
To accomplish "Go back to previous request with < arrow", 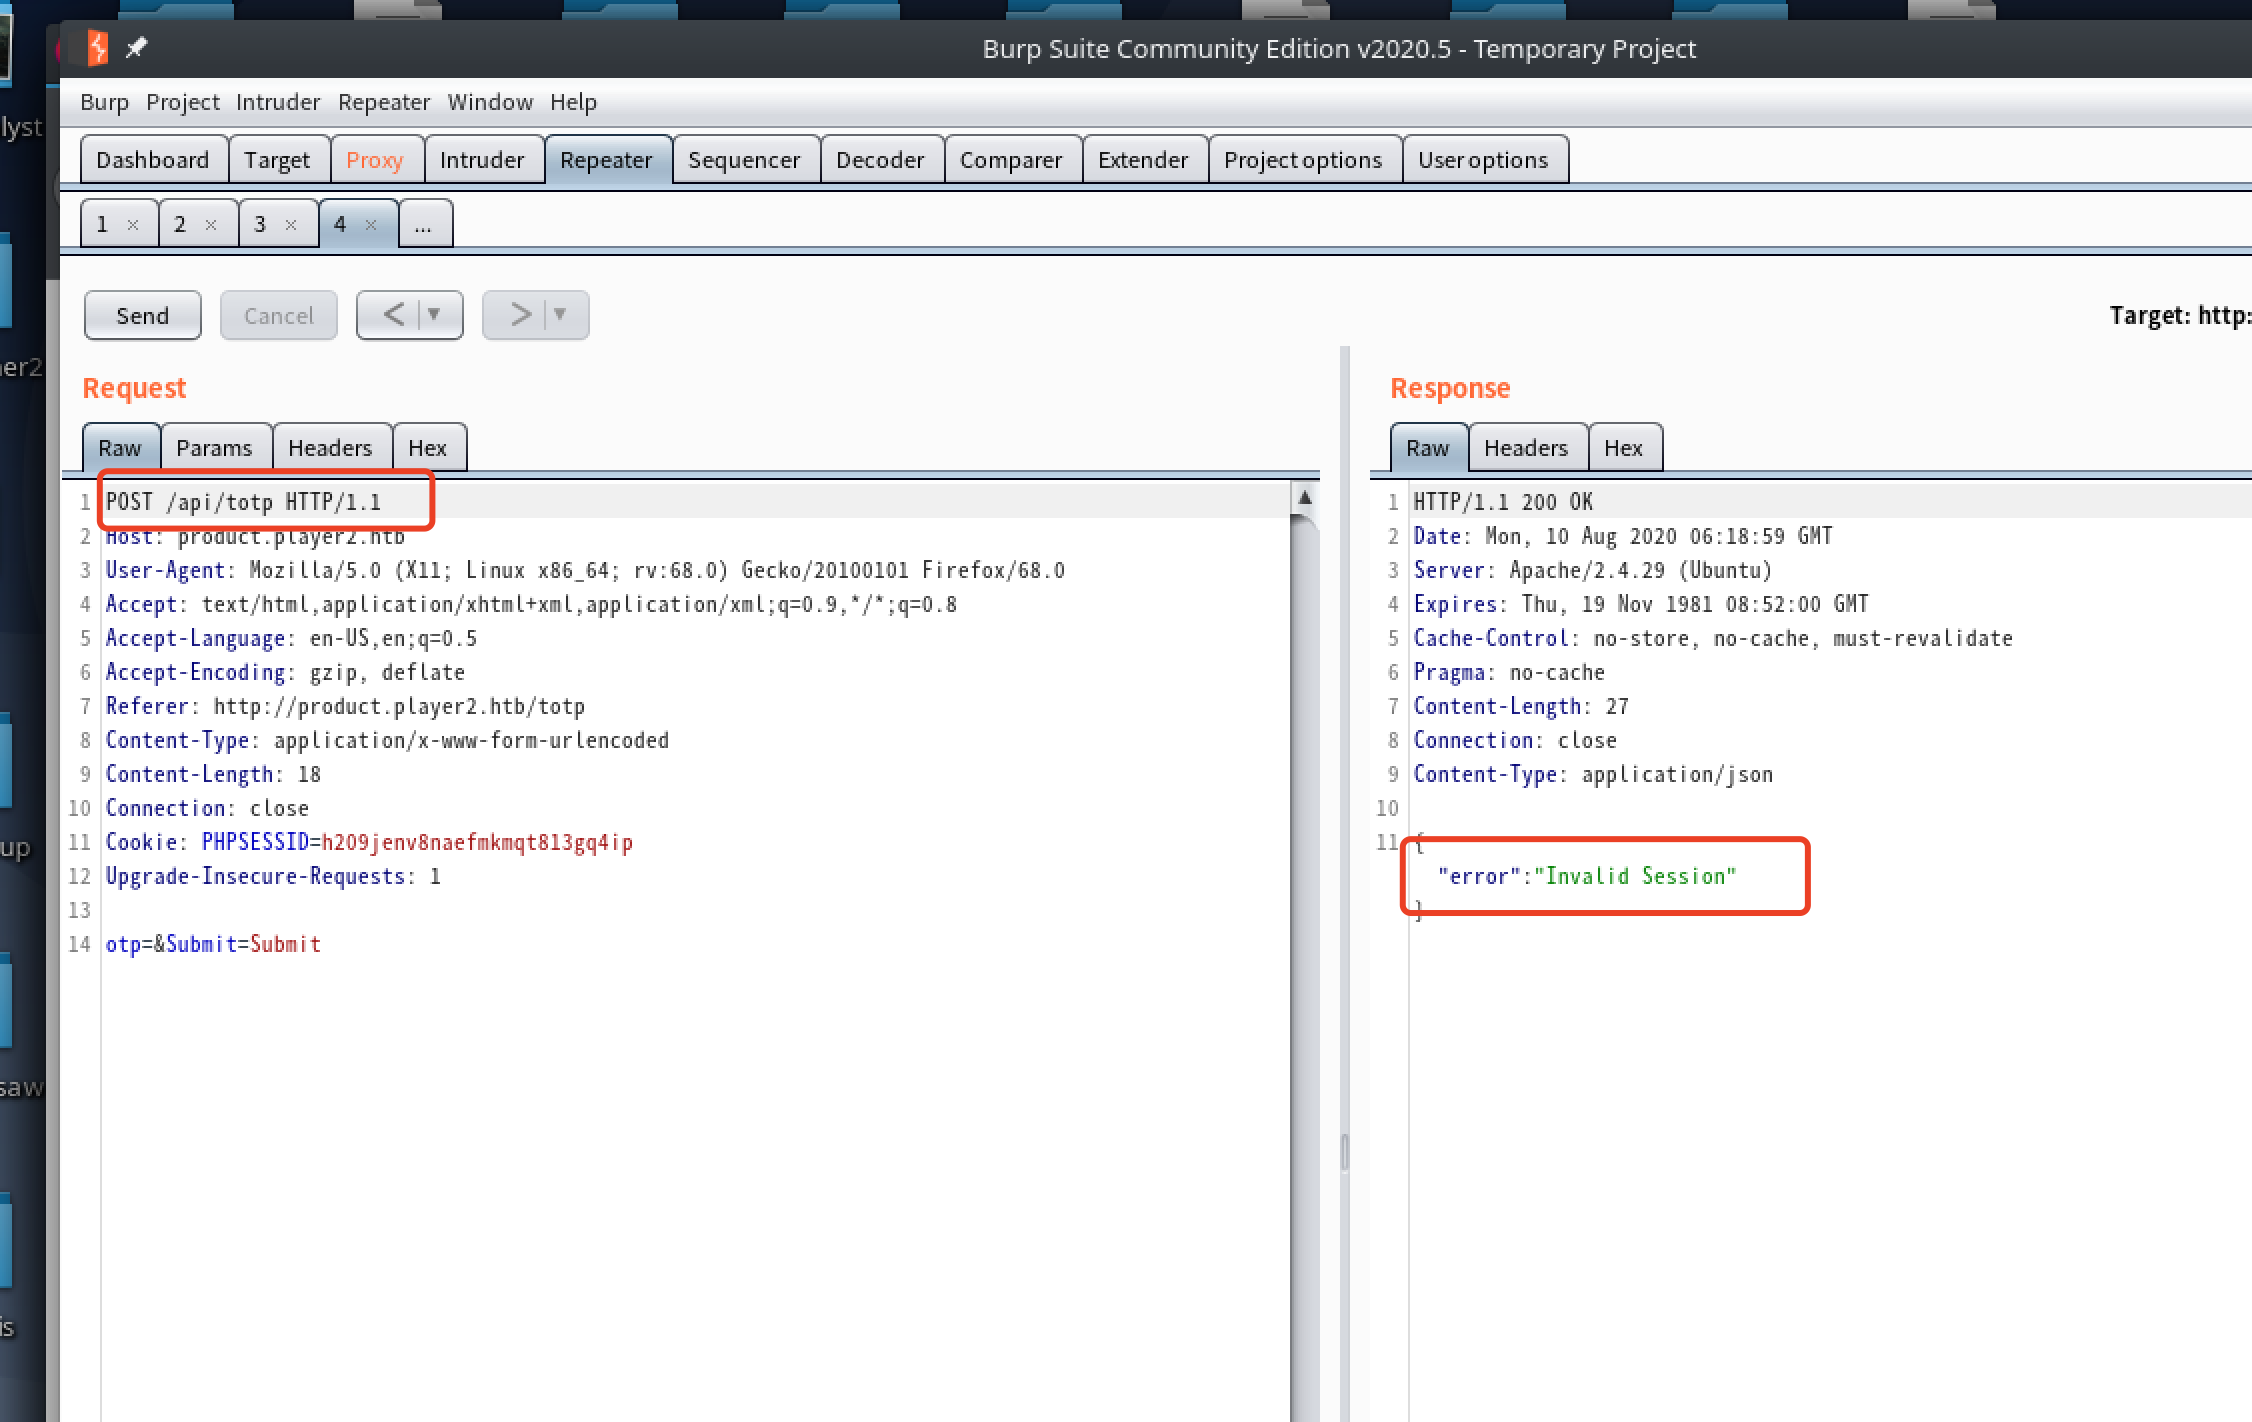I will point(393,315).
